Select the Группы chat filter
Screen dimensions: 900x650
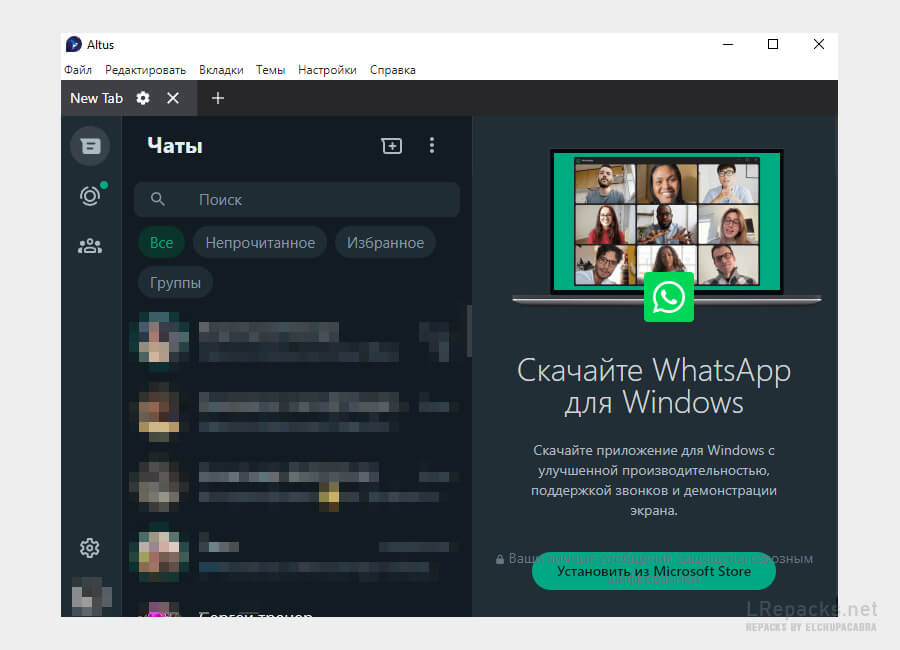coord(175,283)
